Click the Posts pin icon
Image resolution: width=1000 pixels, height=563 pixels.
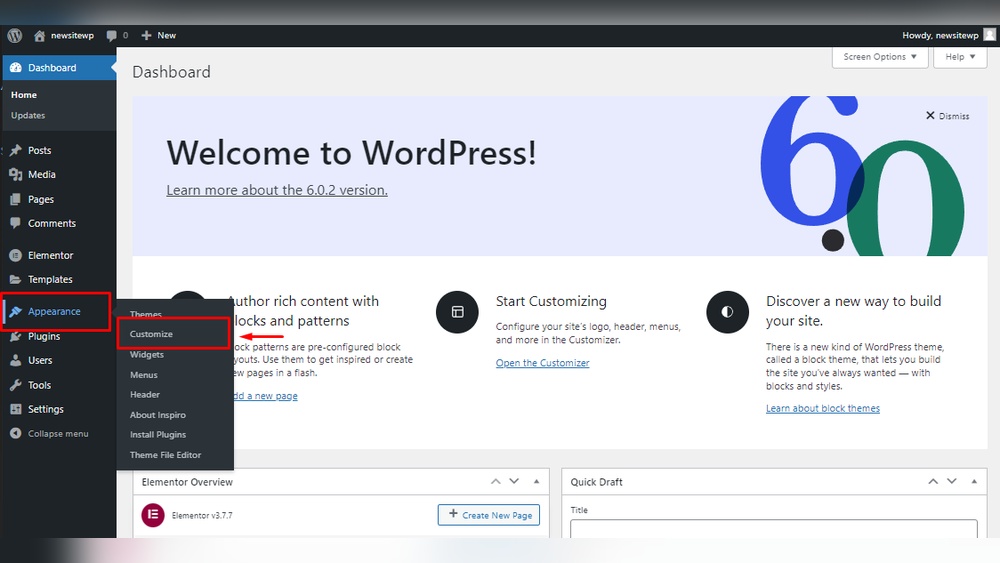pyautogui.click(x=15, y=150)
